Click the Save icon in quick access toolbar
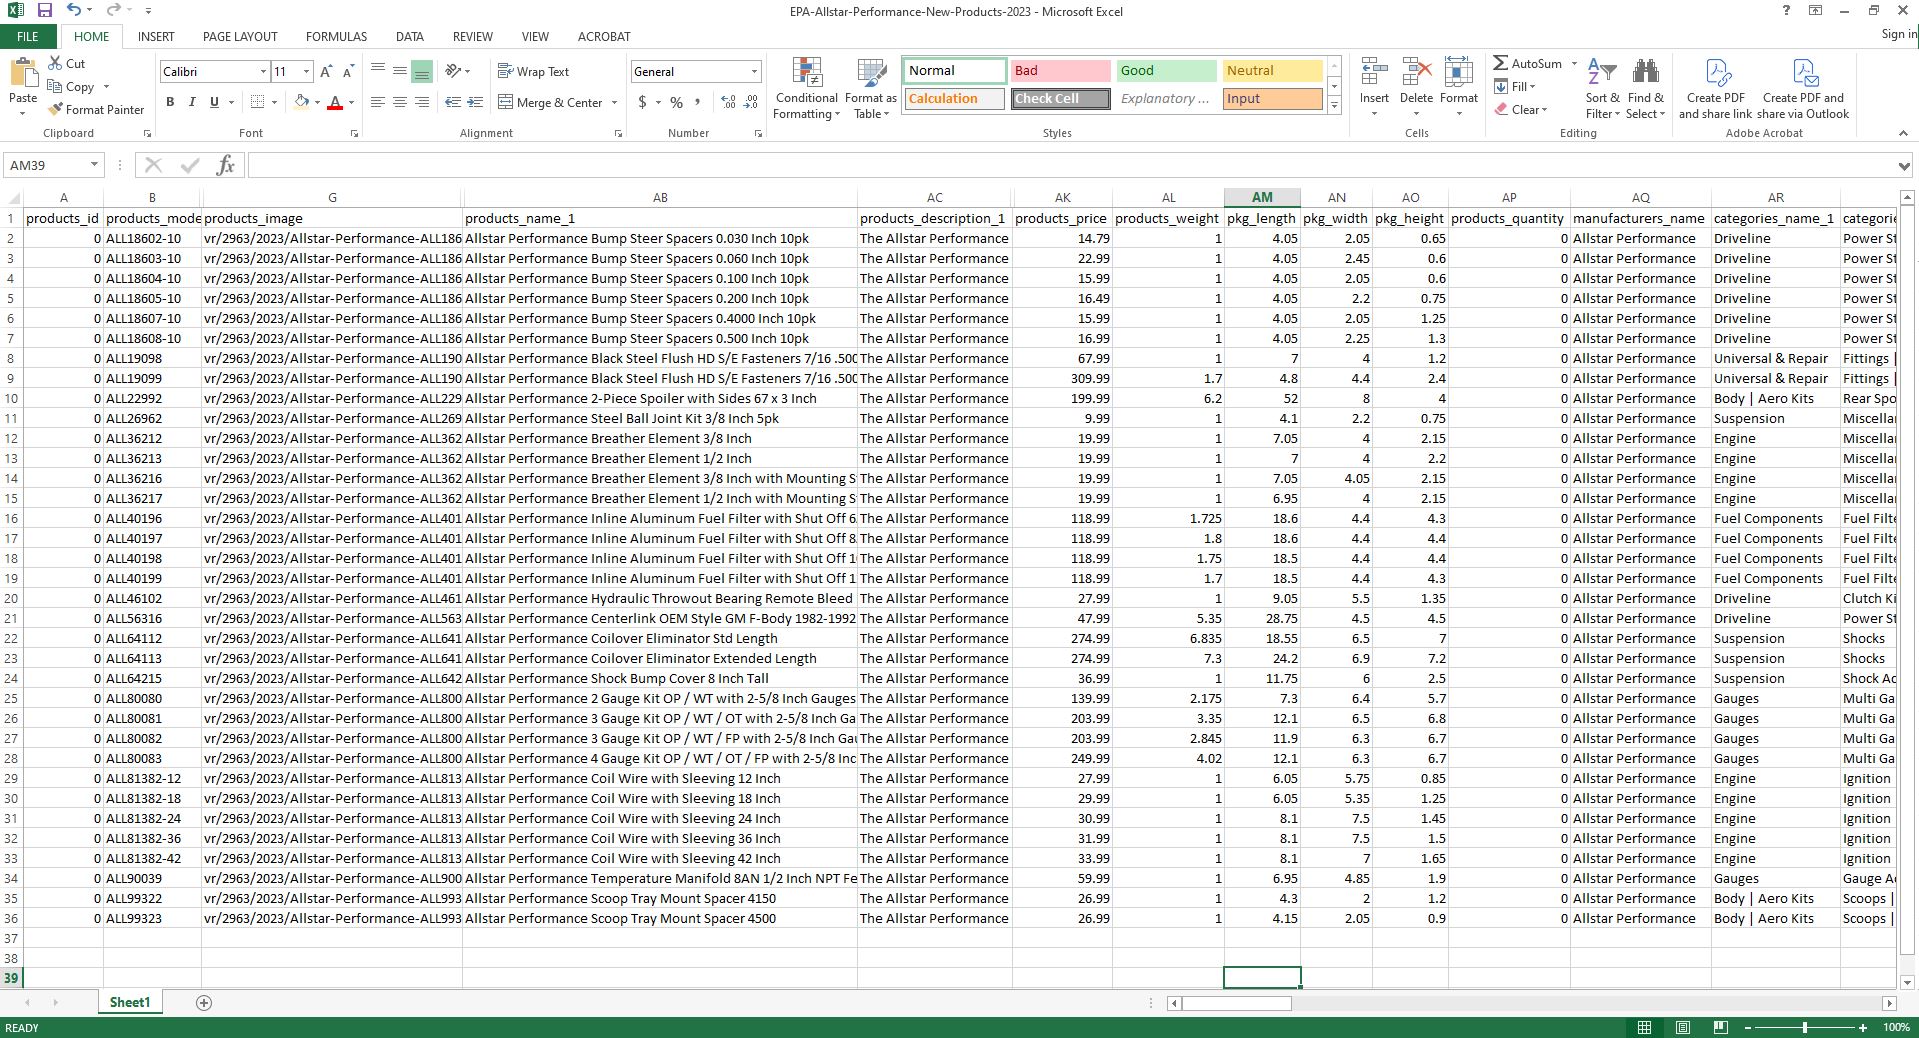1919x1038 pixels. point(44,10)
